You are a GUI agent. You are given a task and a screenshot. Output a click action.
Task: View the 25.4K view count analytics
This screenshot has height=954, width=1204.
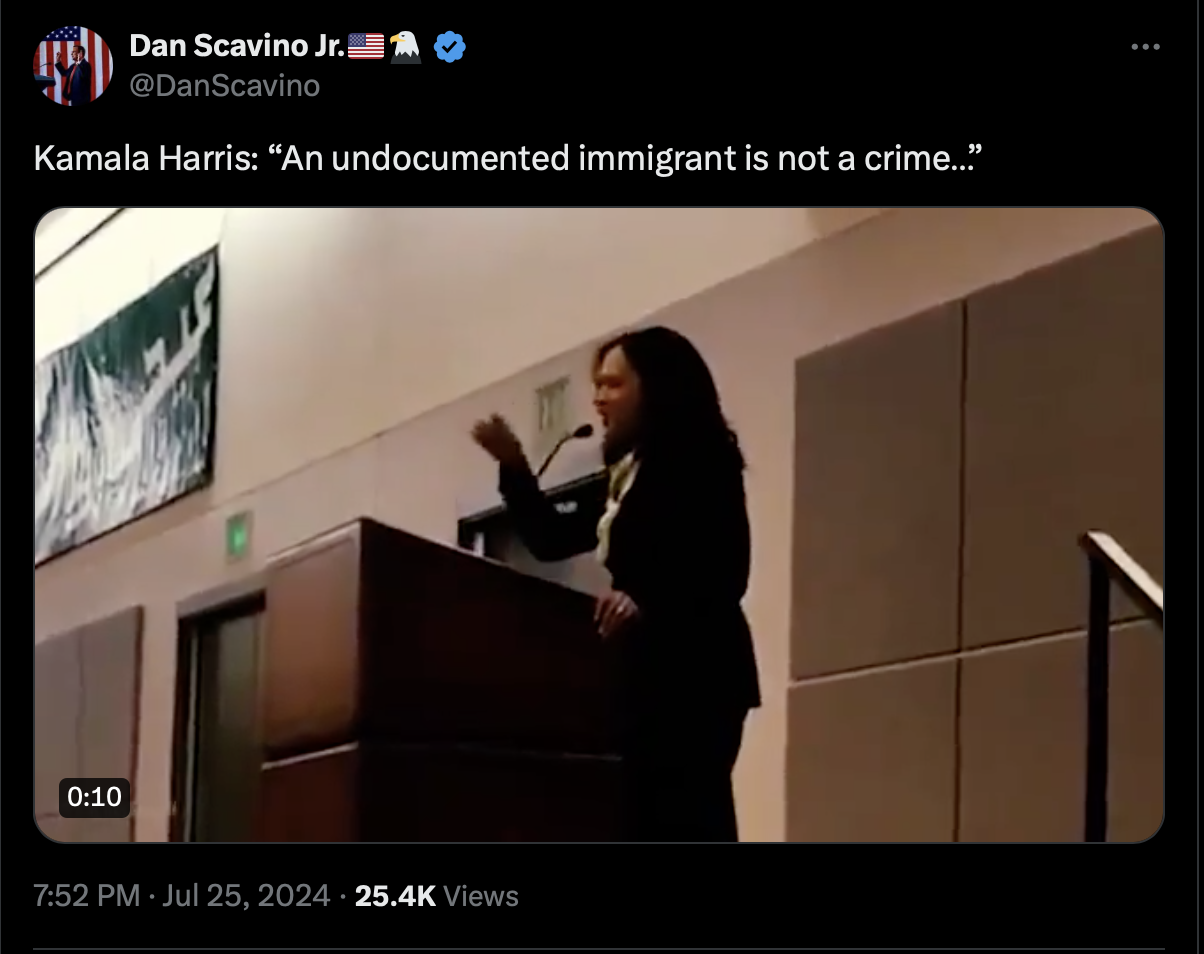coord(395,895)
